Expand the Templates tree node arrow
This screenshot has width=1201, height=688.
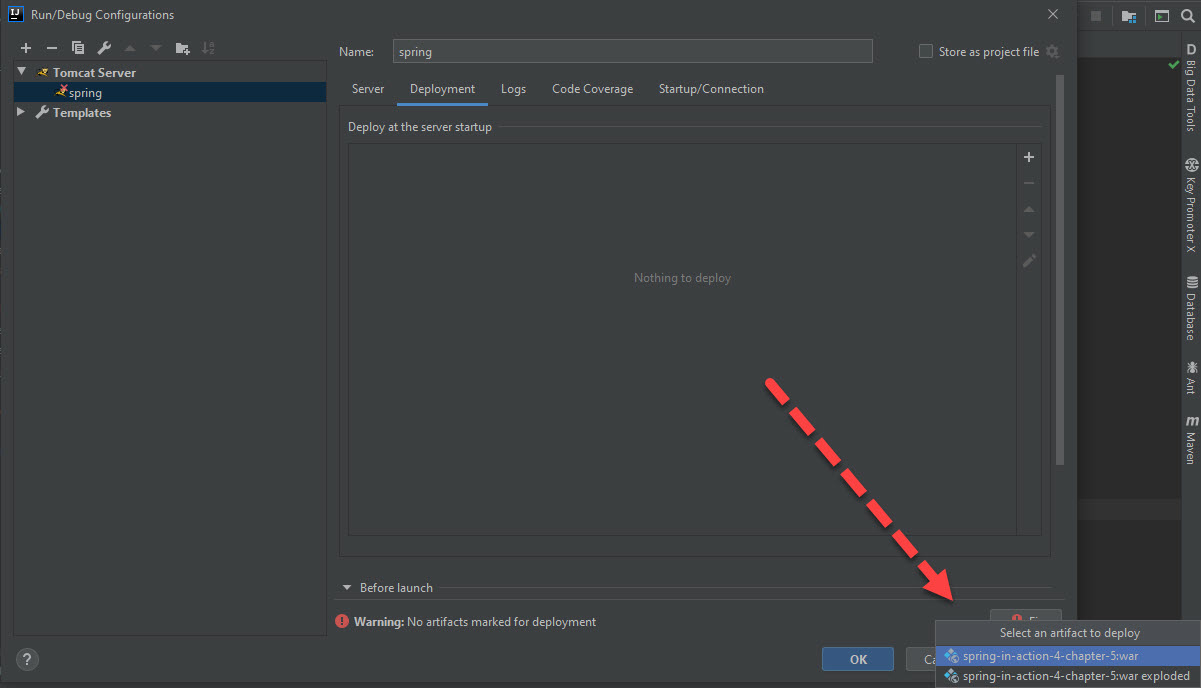click(22, 112)
